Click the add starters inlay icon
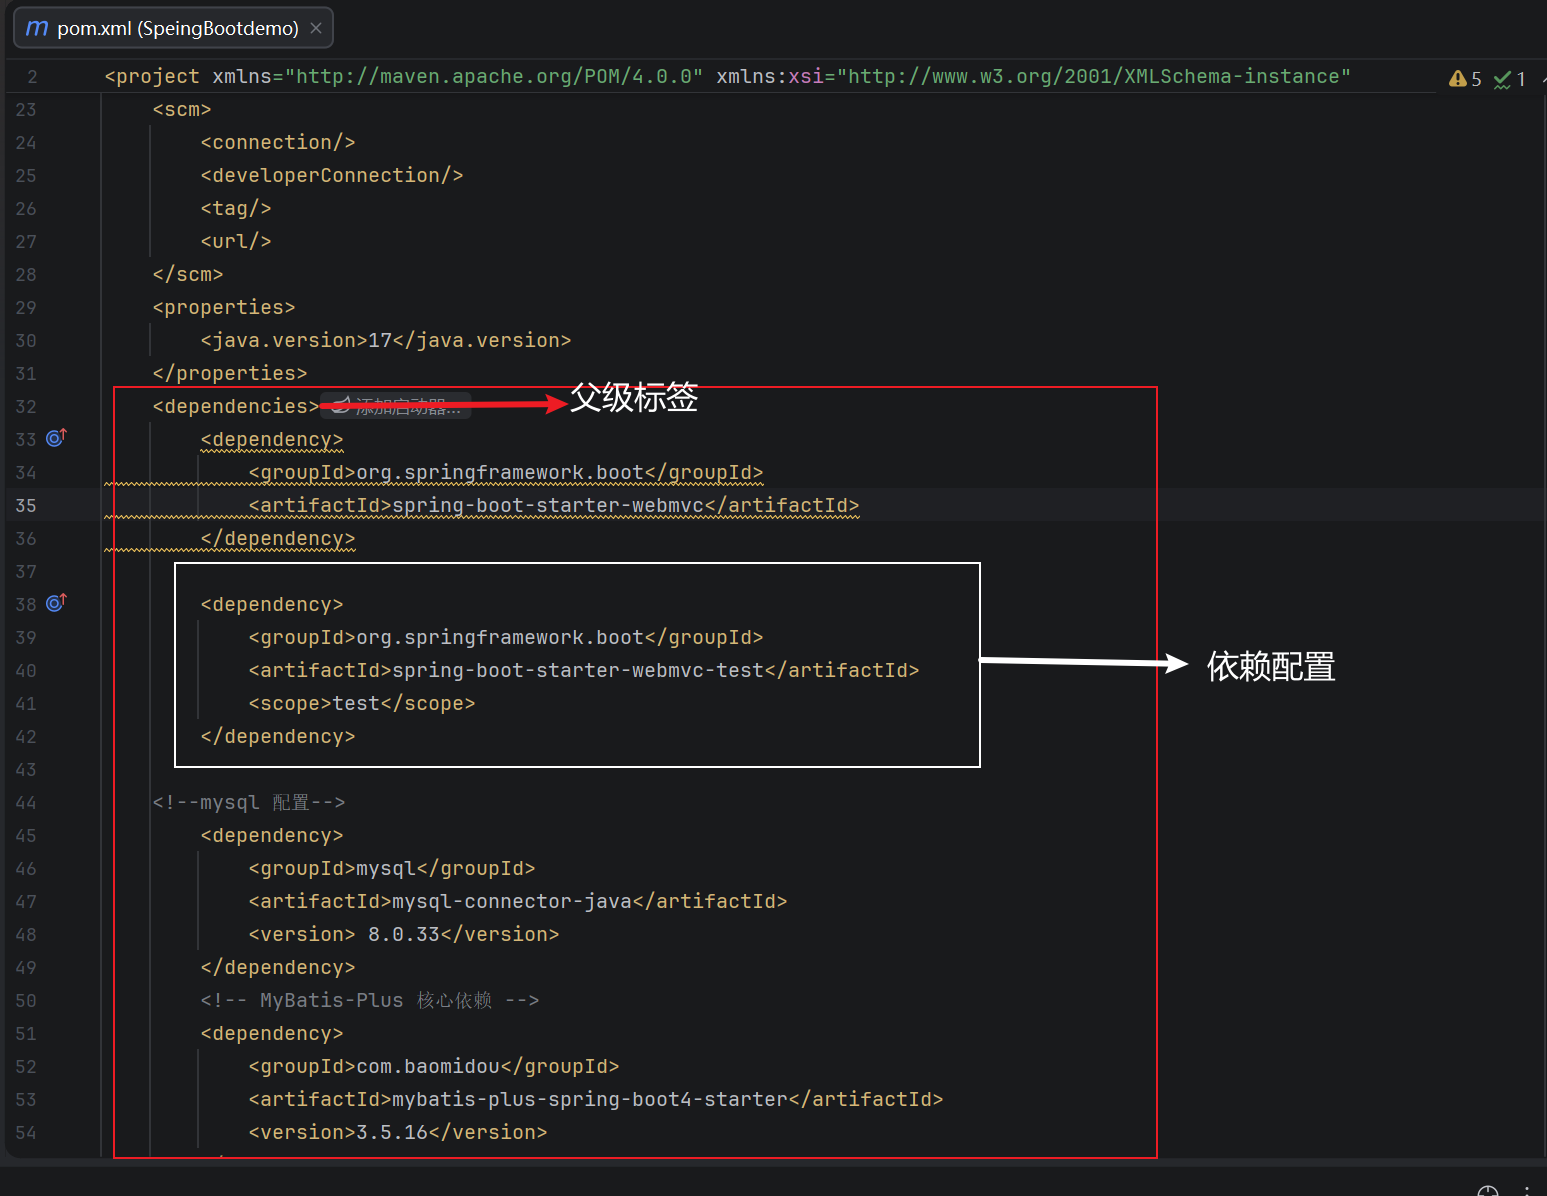 click(x=342, y=405)
